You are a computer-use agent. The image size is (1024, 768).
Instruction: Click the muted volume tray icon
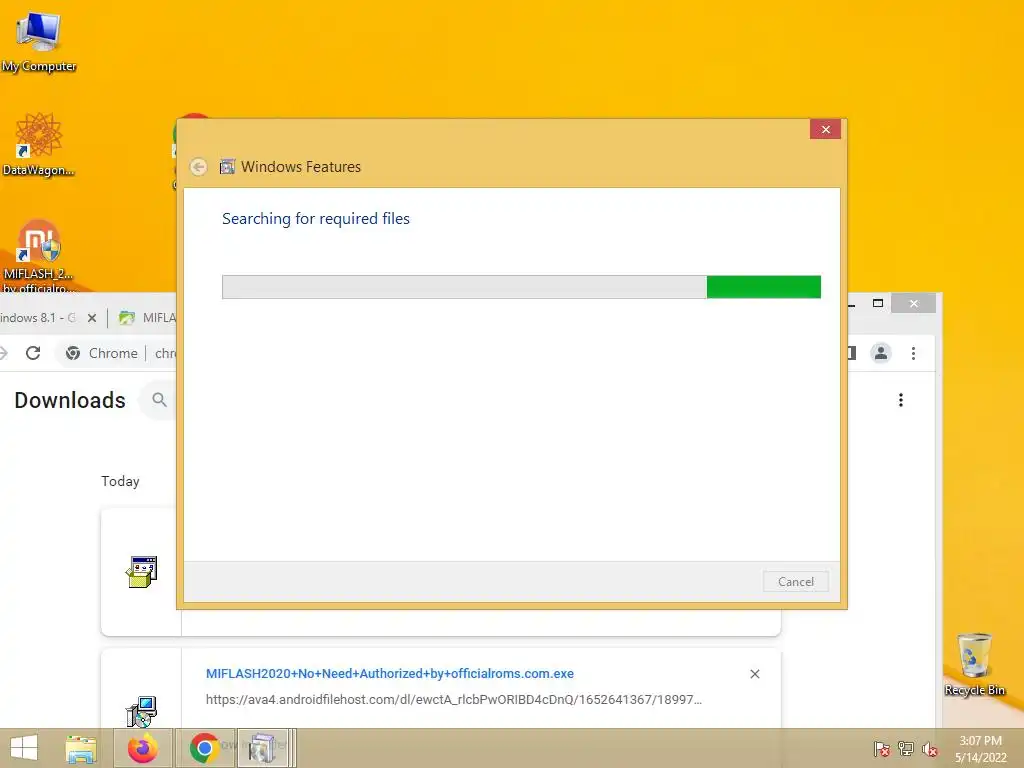(929, 749)
